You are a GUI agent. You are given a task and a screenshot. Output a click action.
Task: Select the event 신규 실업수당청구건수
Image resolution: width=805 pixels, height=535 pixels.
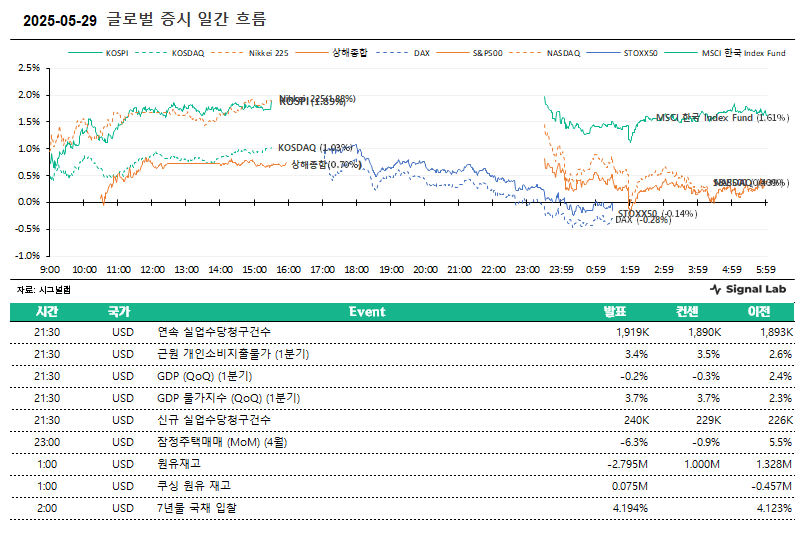coord(214,420)
